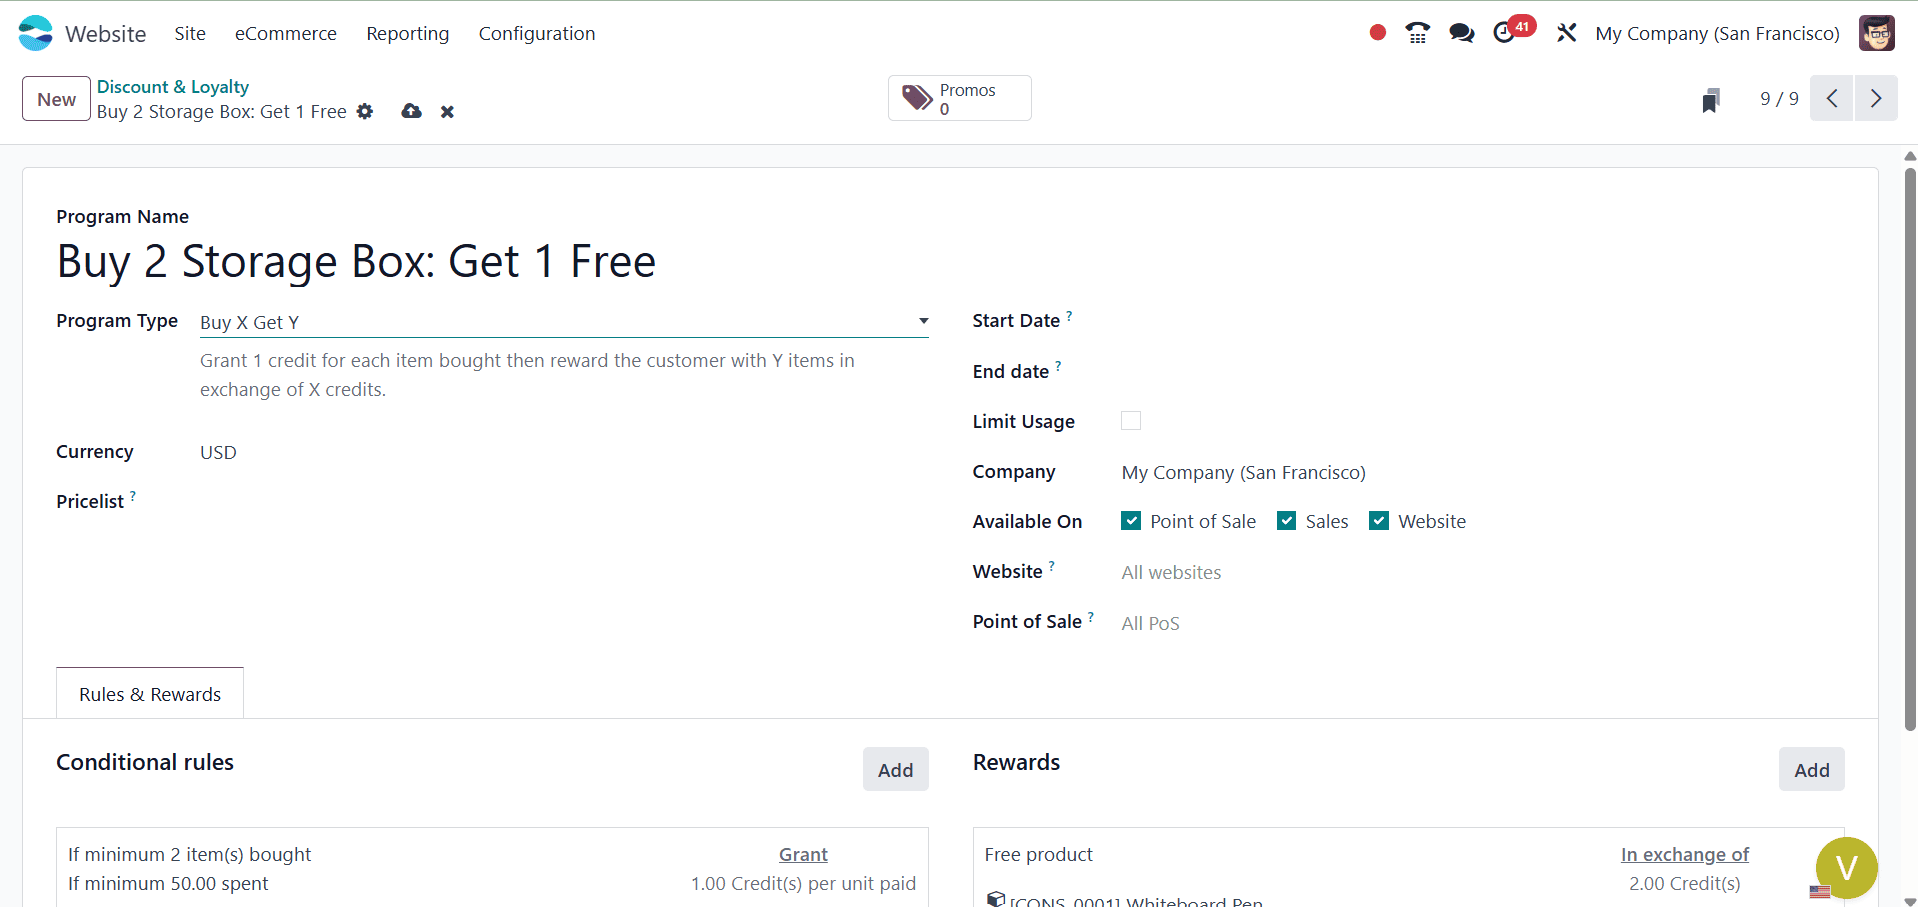Open the Website selection field showing All websites
The image size is (1918, 907).
click(x=1171, y=572)
